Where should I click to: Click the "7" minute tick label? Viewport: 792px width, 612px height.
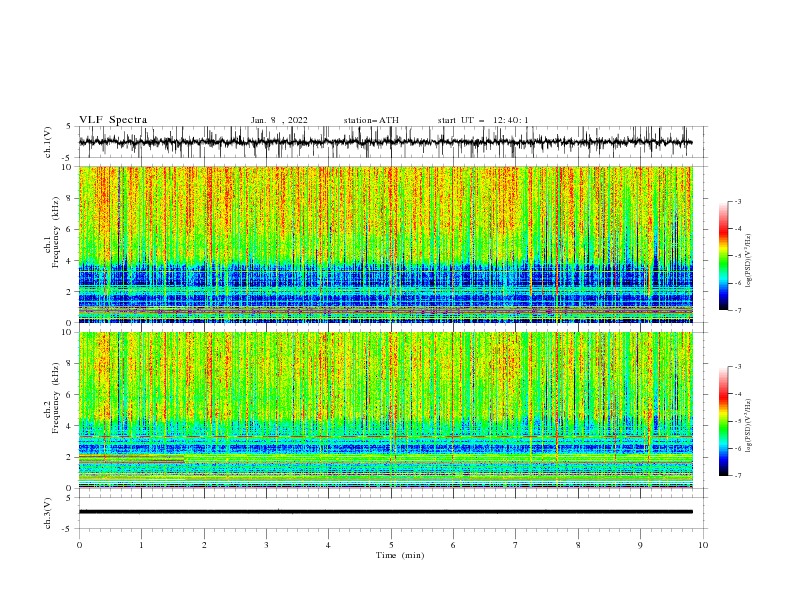click(x=516, y=545)
